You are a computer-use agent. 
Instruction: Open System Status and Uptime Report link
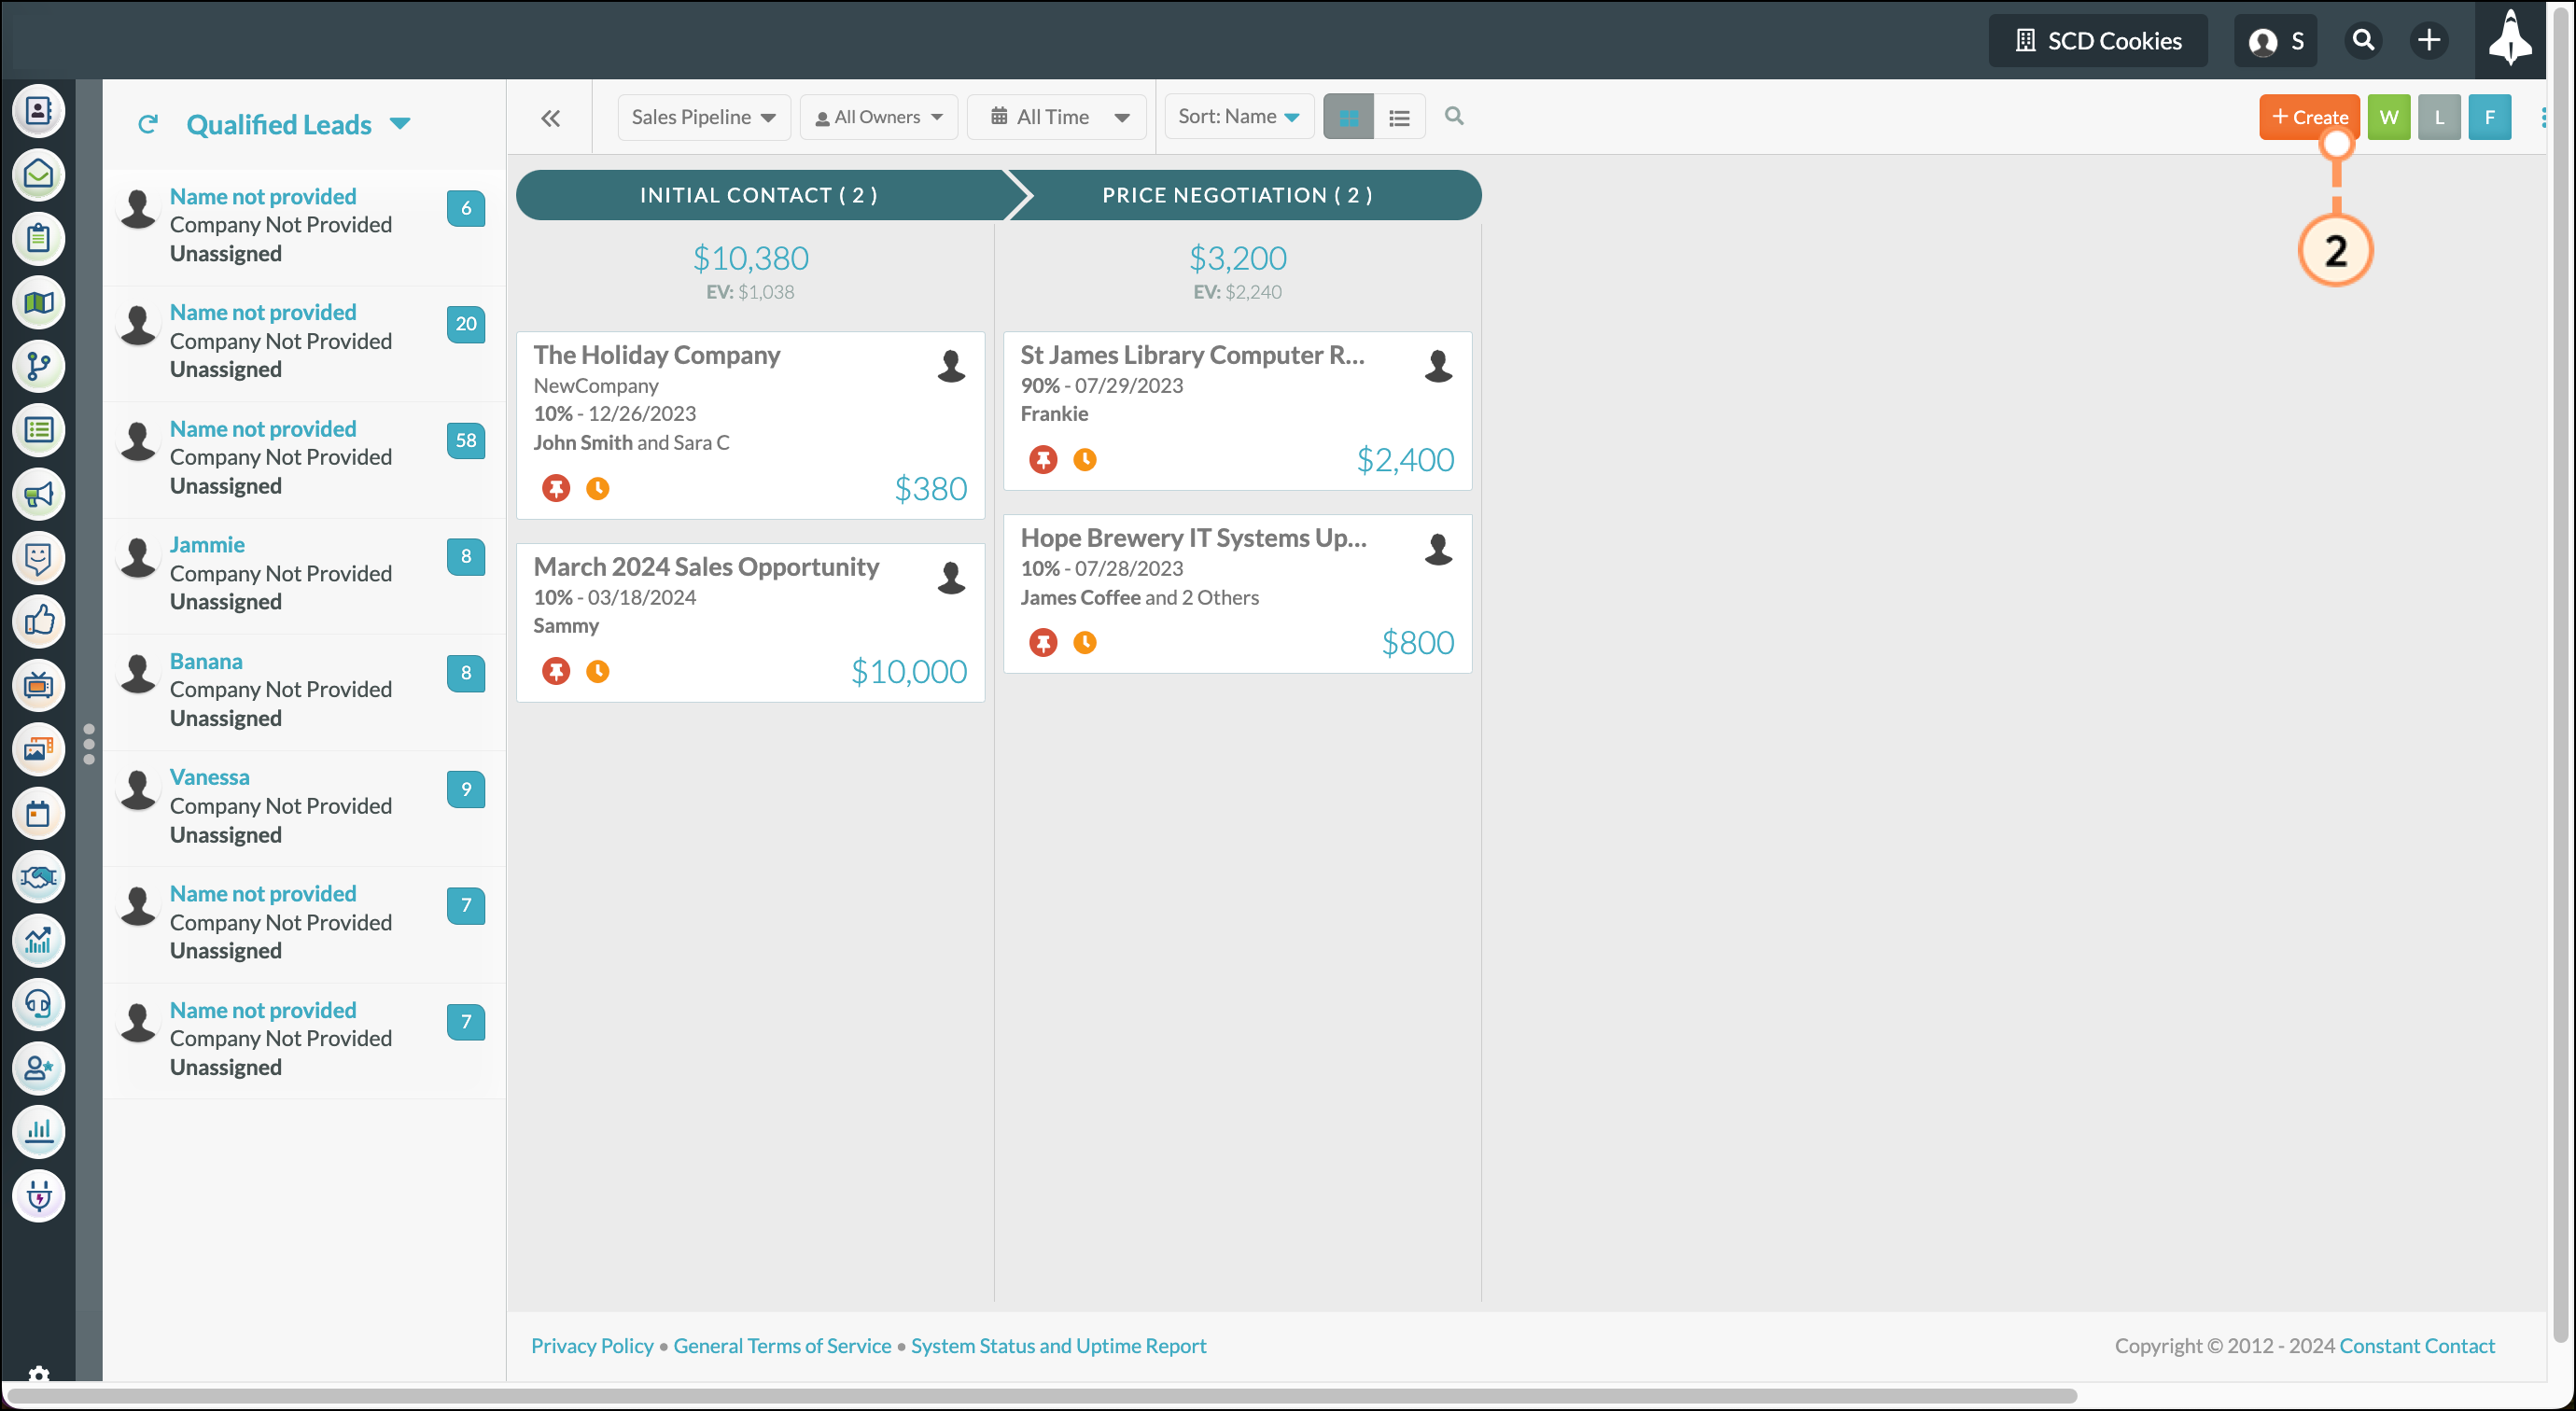coord(1058,1345)
